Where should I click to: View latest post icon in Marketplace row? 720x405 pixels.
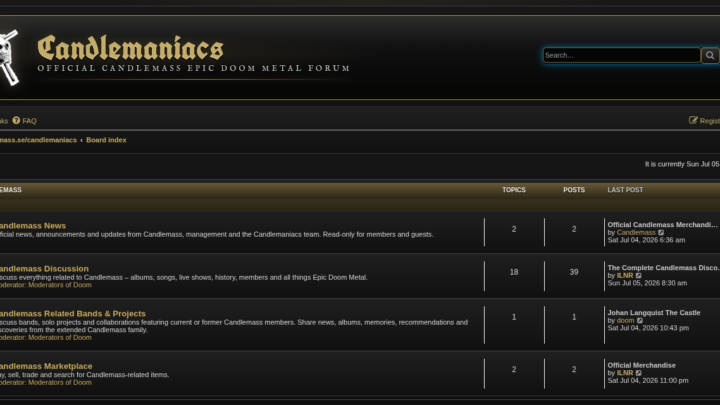click(639, 373)
